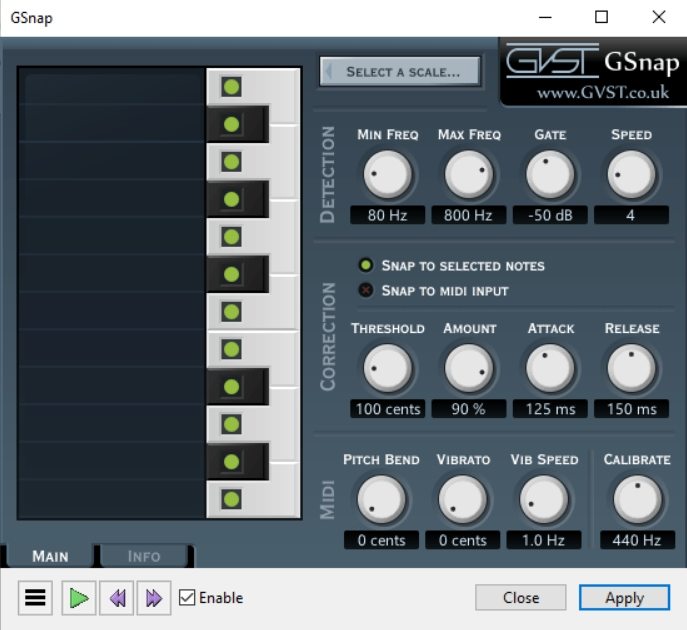687x630 pixels.
Task: Click the Min Freq knob
Action: point(387,174)
